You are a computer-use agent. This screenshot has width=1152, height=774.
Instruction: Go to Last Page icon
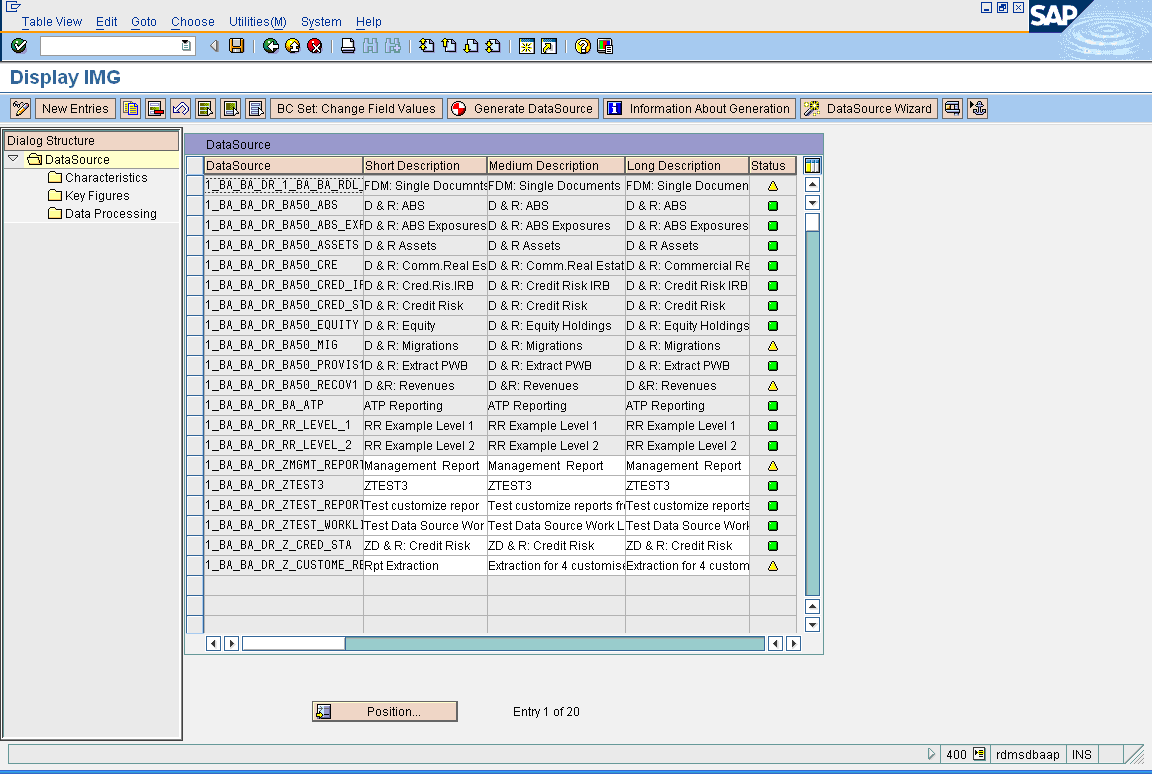click(x=493, y=46)
